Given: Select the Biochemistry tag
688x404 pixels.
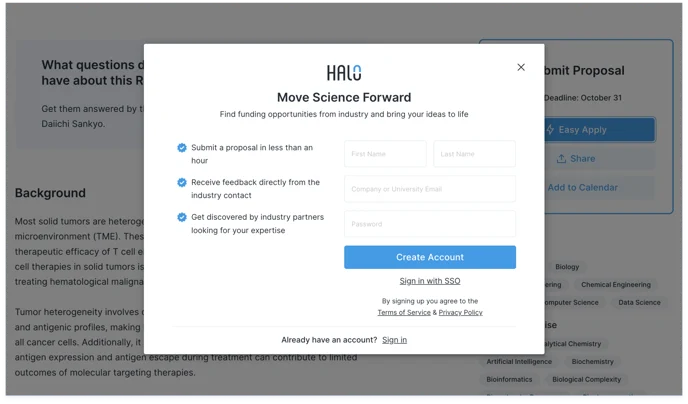Looking at the screenshot, I should coord(592,361).
